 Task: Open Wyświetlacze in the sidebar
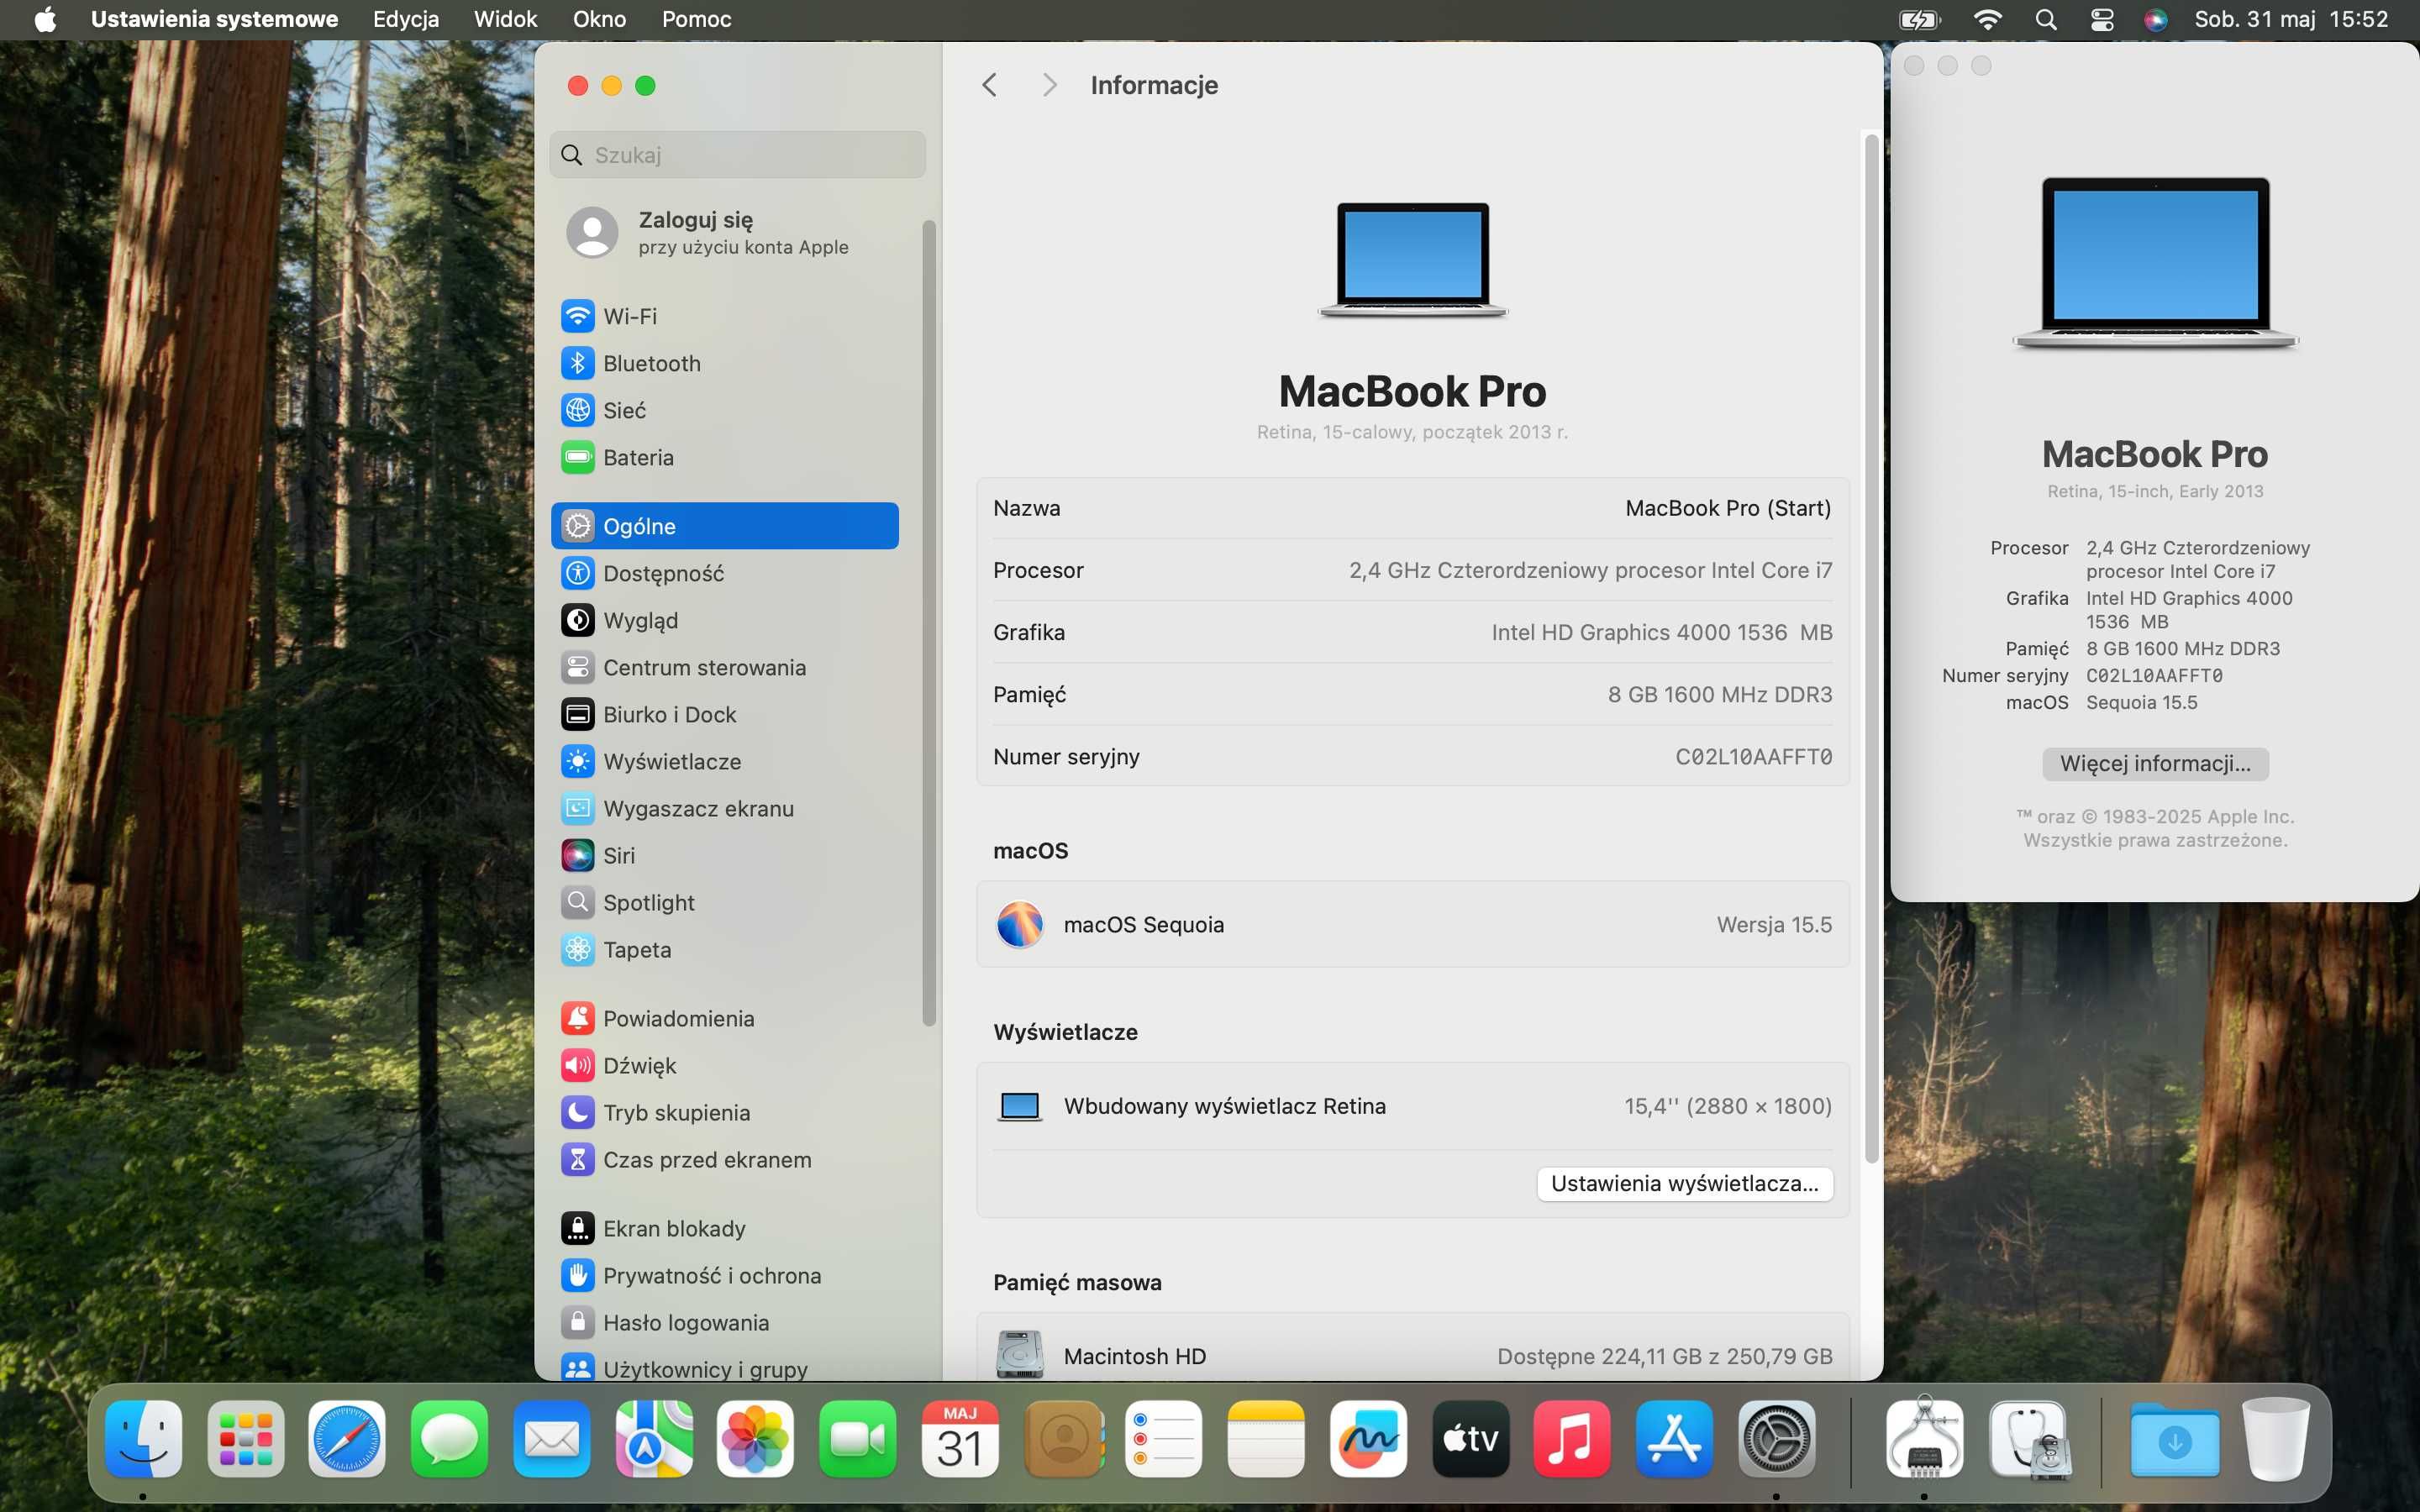(725, 761)
